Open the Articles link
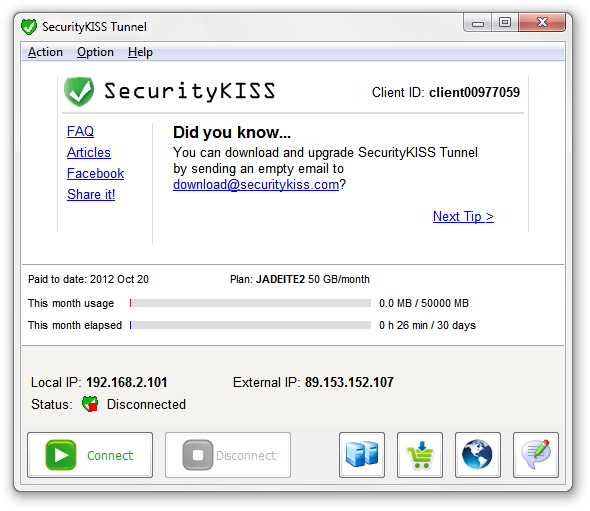 [x=89, y=152]
